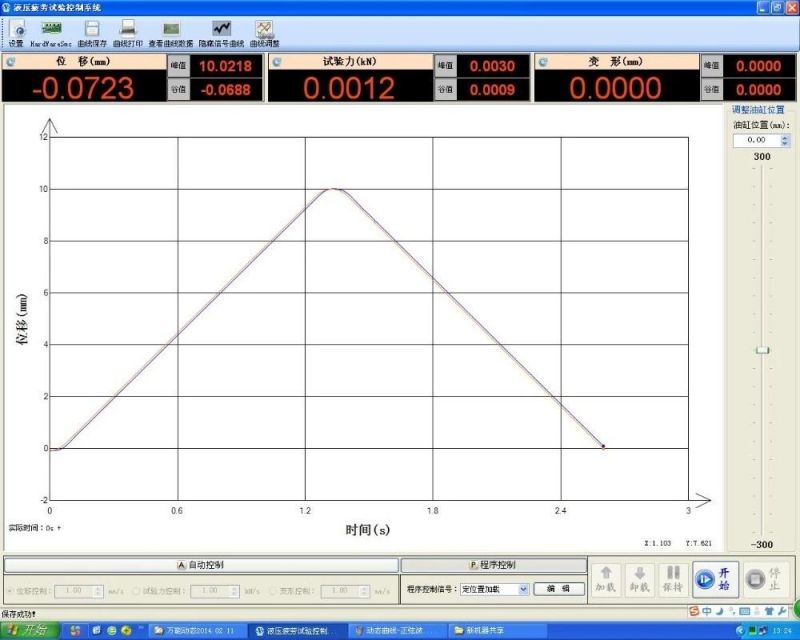Click 峰值 button in test force panel
The image size is (800, 640).
[445, 66]
